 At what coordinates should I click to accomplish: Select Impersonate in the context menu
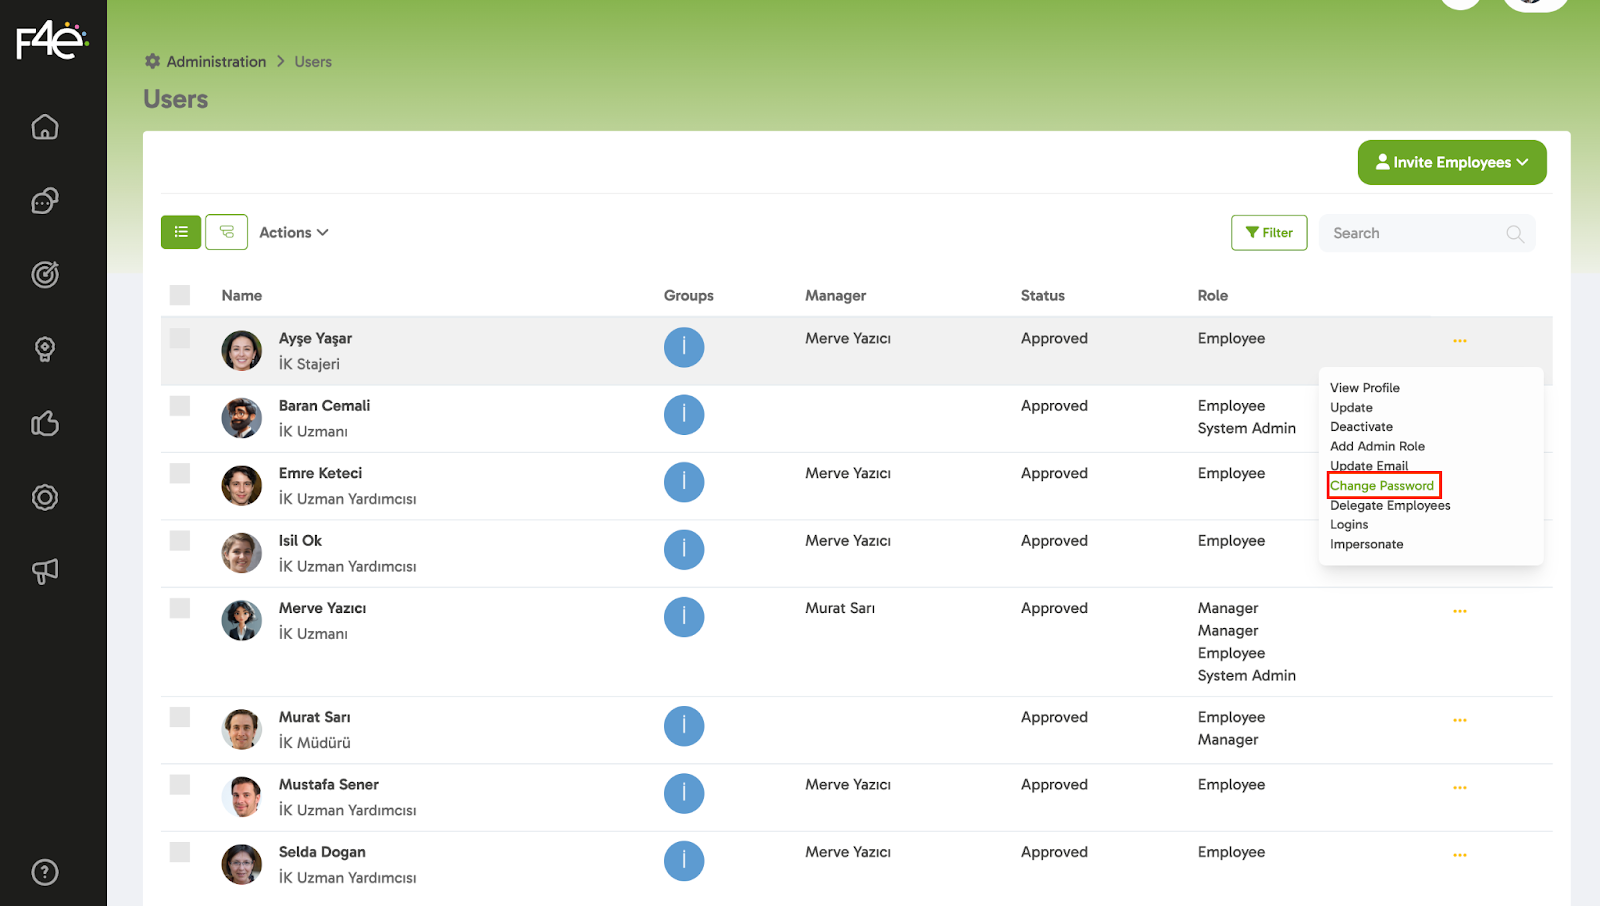click(x=1366, y=545)
